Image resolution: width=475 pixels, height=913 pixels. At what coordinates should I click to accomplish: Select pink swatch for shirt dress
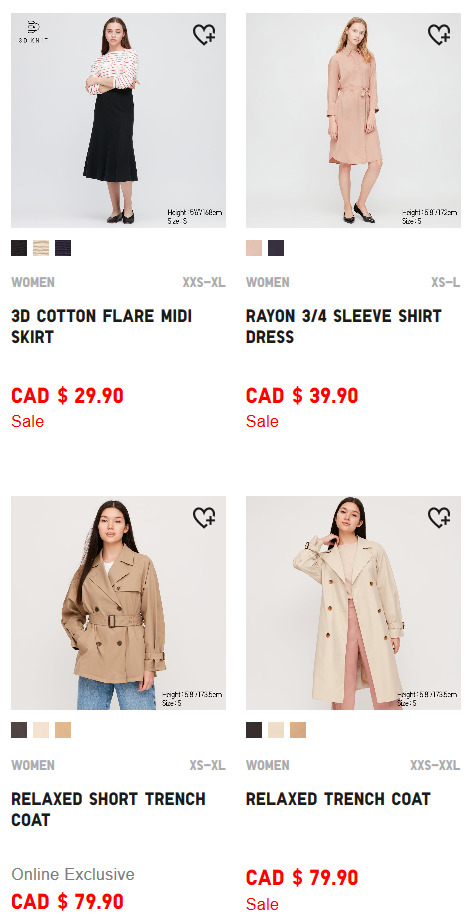[x=254, y=248]
